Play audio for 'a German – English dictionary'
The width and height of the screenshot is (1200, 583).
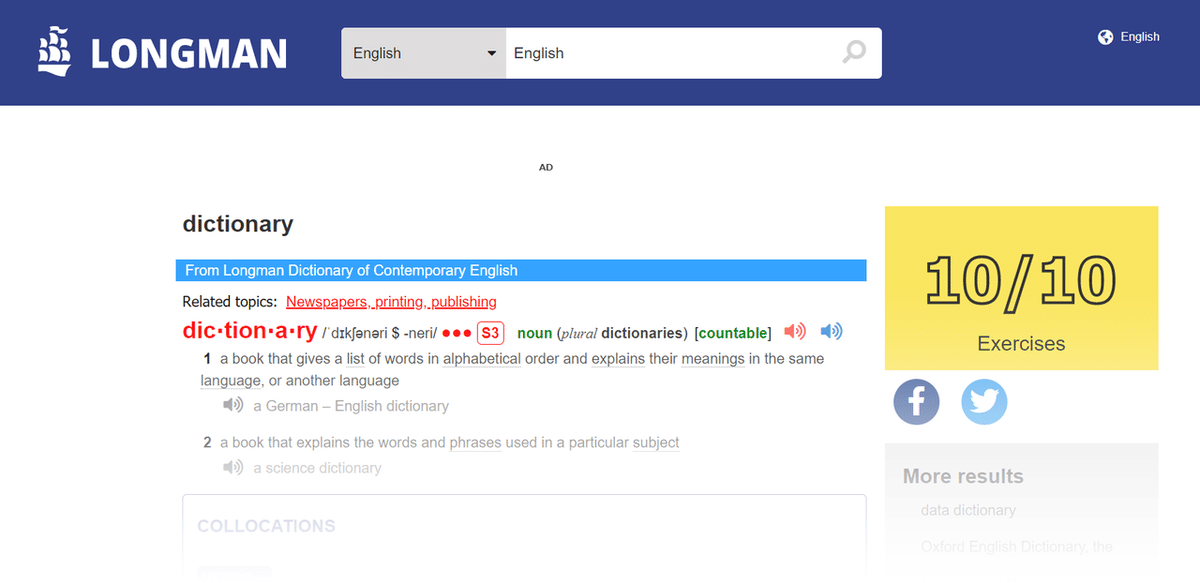point(233,405)
